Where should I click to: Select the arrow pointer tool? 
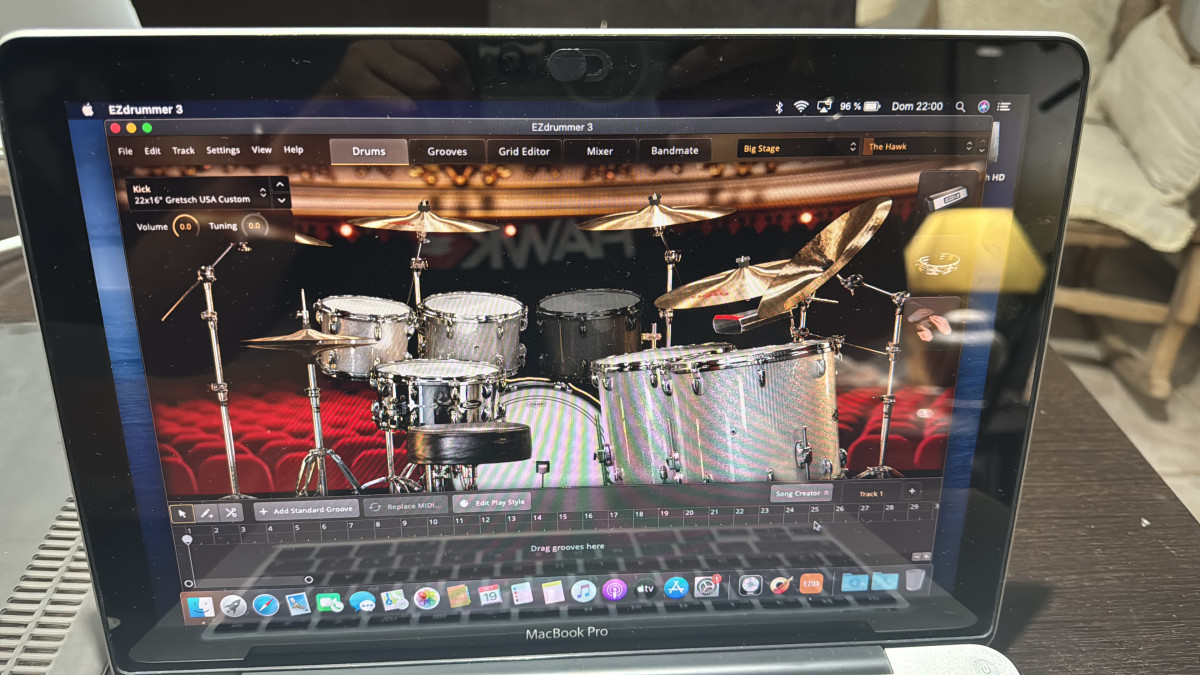(183, 512)
